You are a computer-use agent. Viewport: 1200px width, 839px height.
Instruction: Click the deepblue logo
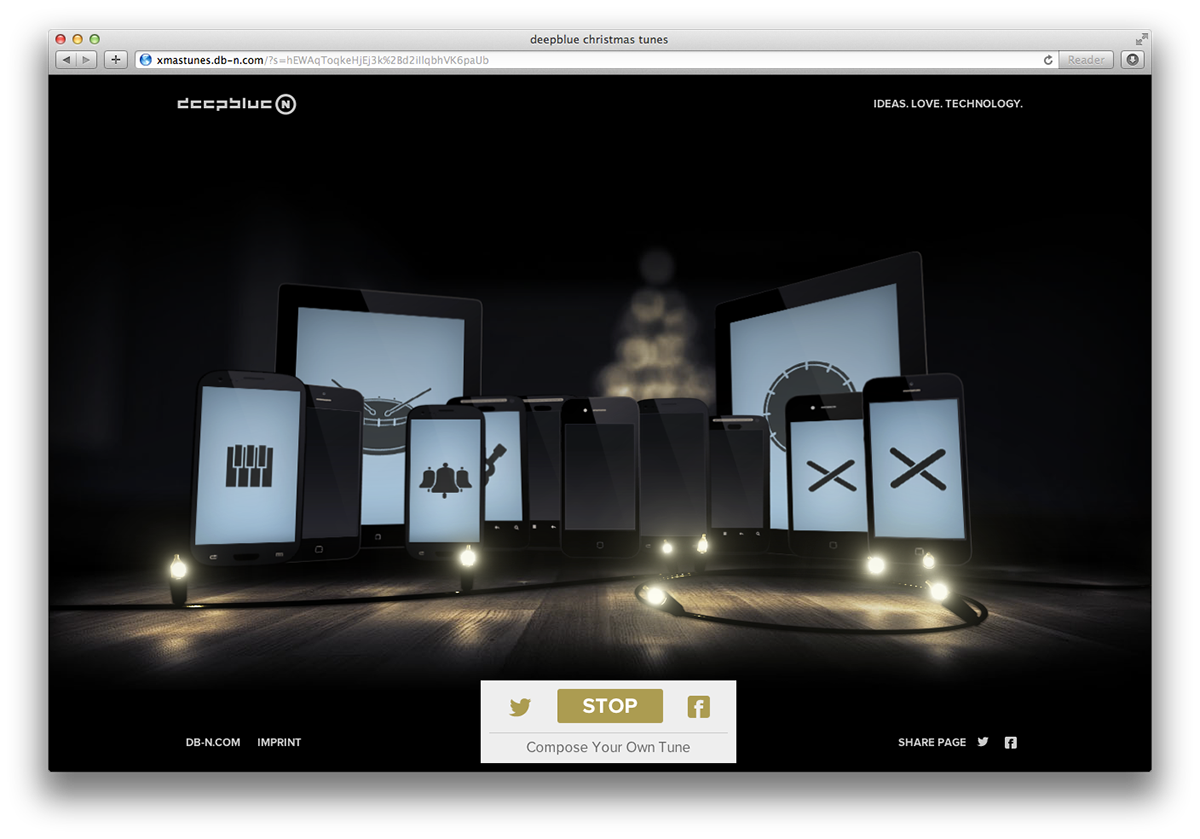237,104
